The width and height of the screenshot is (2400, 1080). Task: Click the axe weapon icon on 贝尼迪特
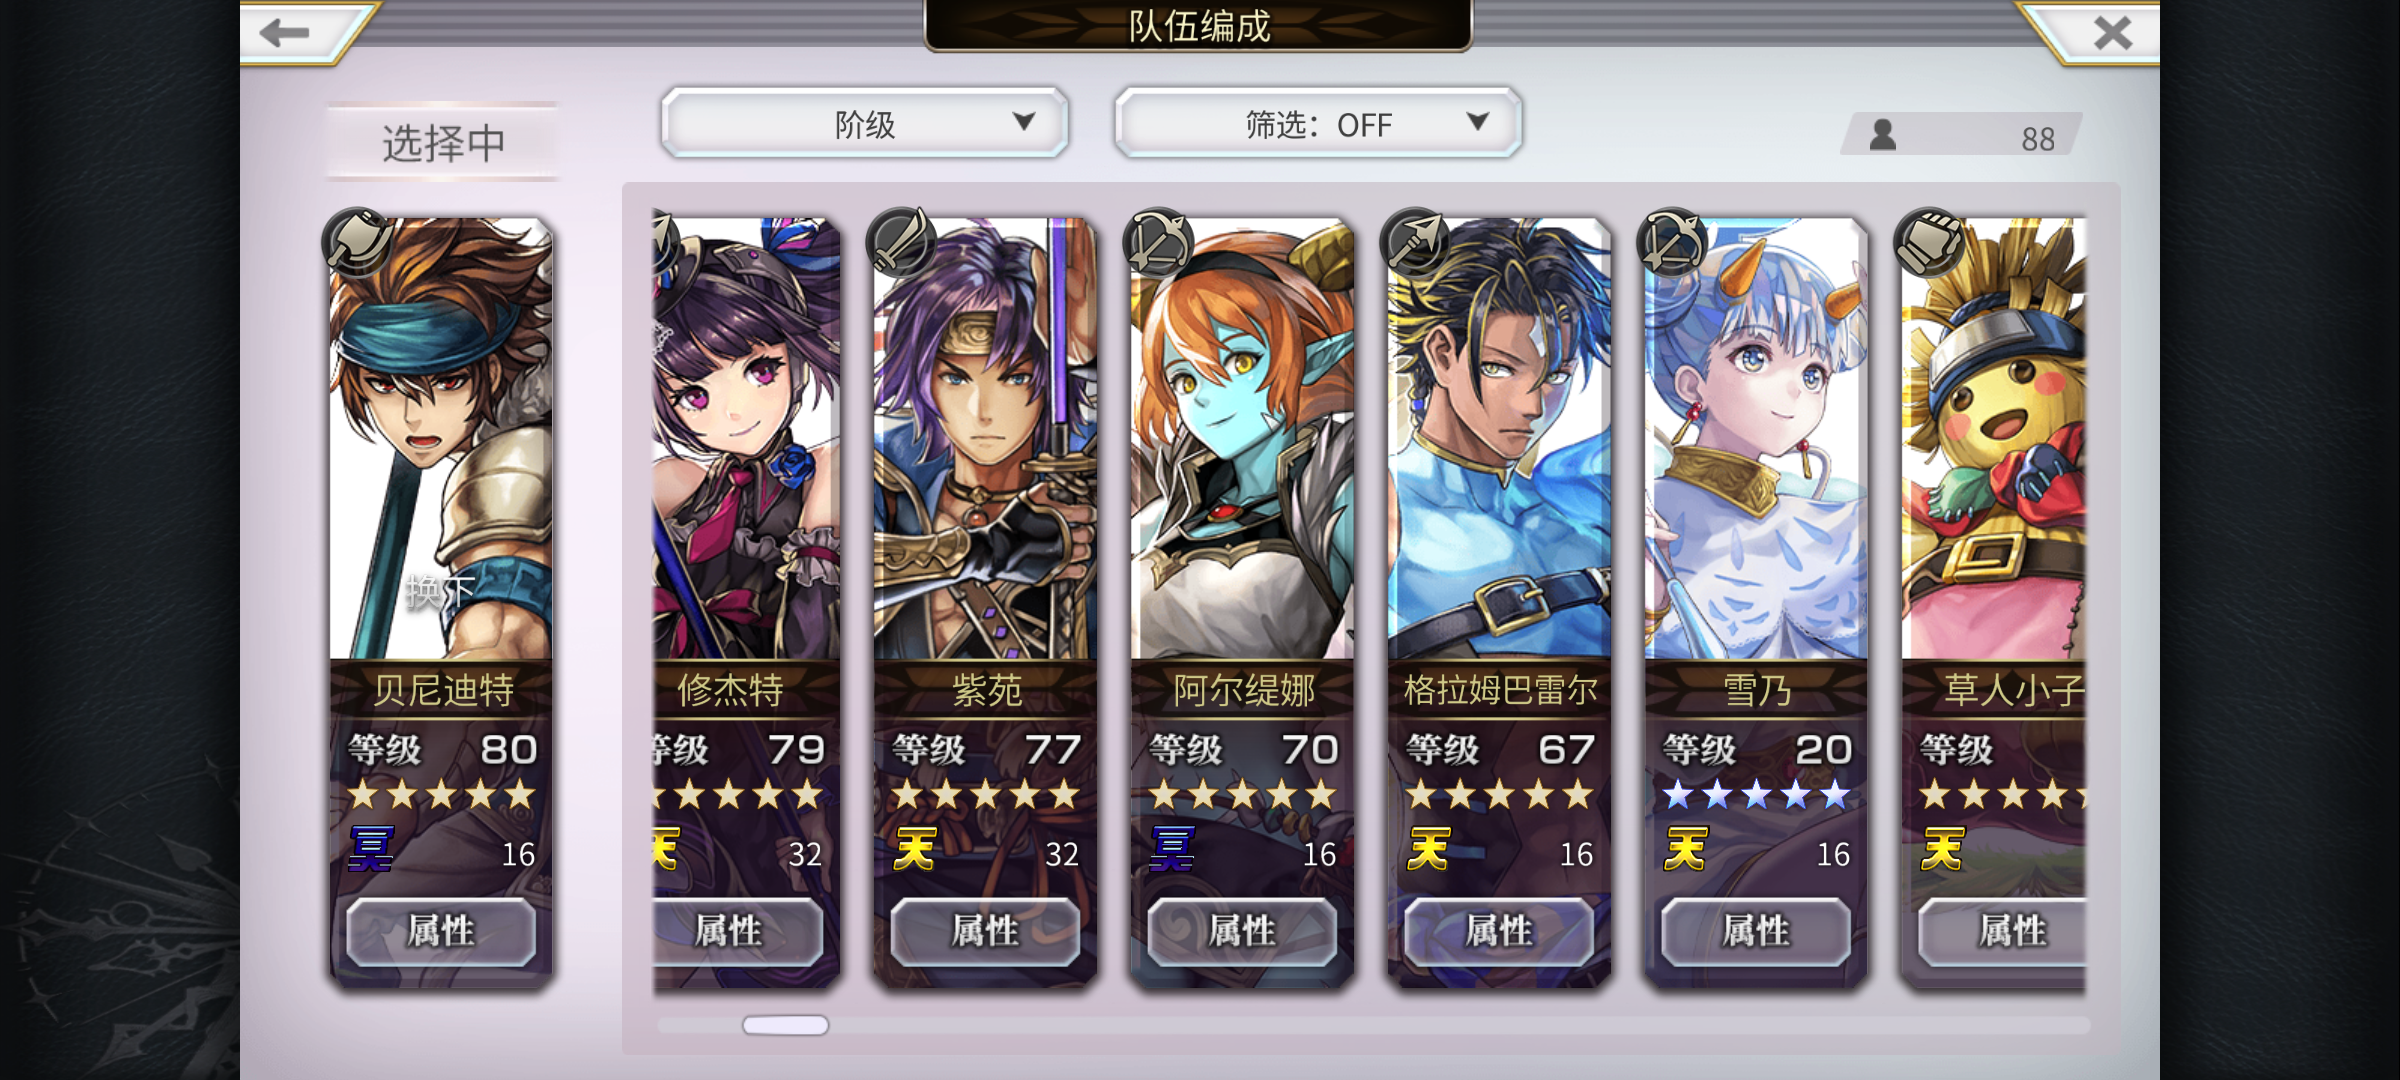point(357,242)
